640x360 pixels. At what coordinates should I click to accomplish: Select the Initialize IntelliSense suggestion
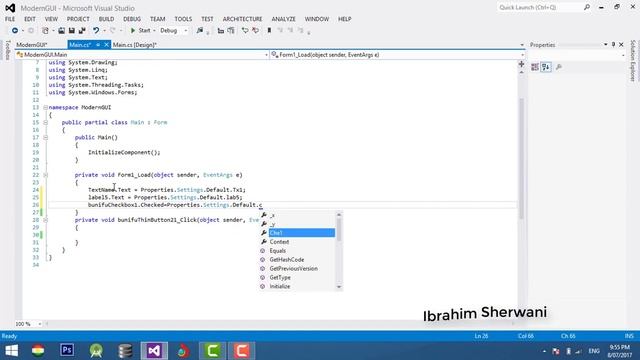click(x=298, y=287)
